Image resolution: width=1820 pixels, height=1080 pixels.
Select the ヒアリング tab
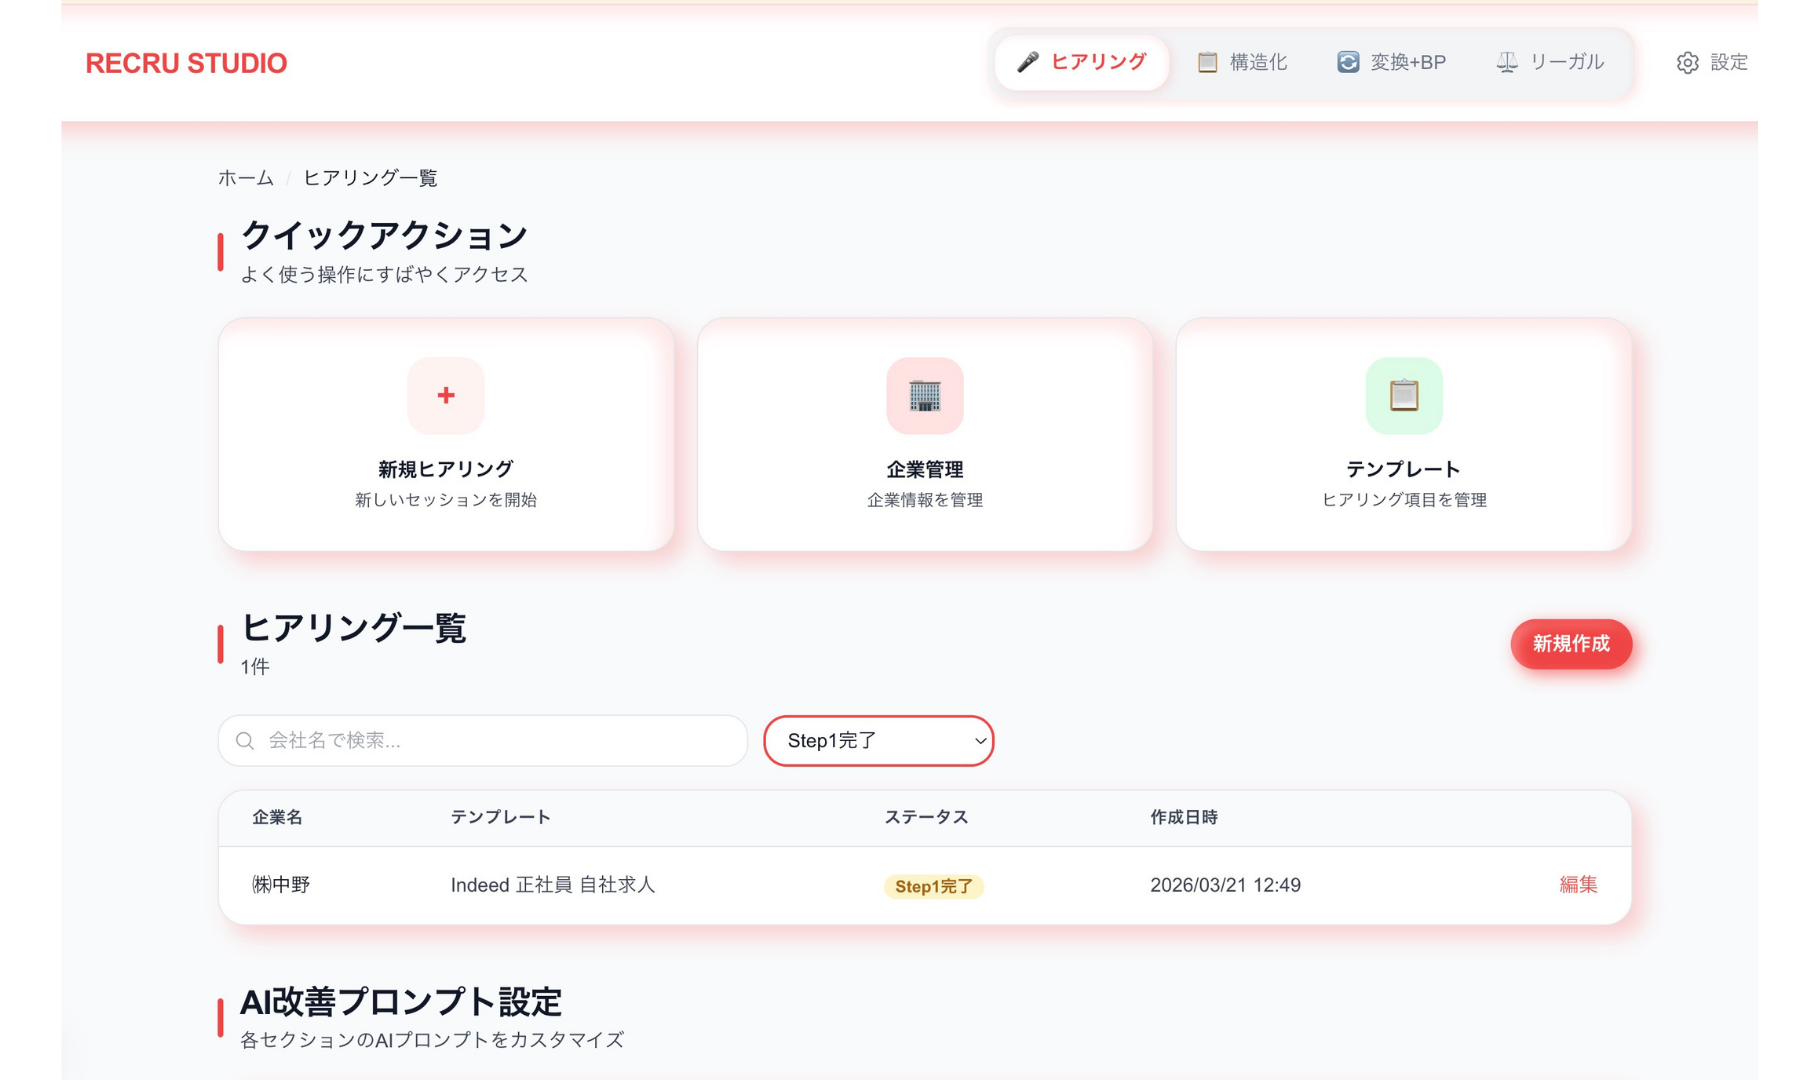click(1081, 61)
